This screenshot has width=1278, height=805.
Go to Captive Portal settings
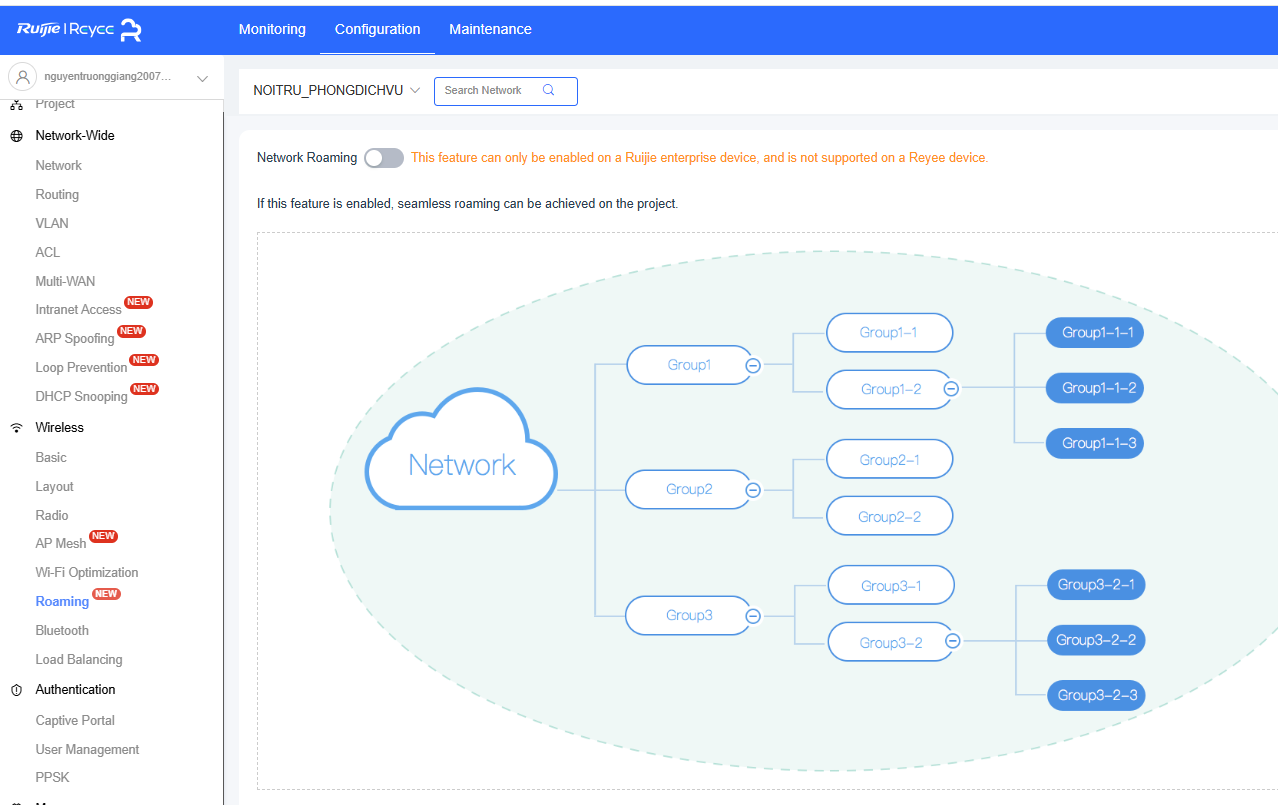pyautogui.click(x=75, y=720)
